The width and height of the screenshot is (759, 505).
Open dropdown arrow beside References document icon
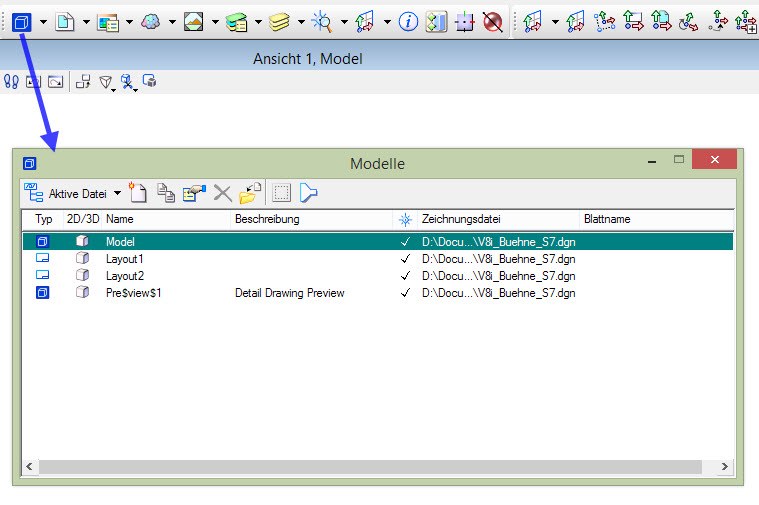(86, 22)
